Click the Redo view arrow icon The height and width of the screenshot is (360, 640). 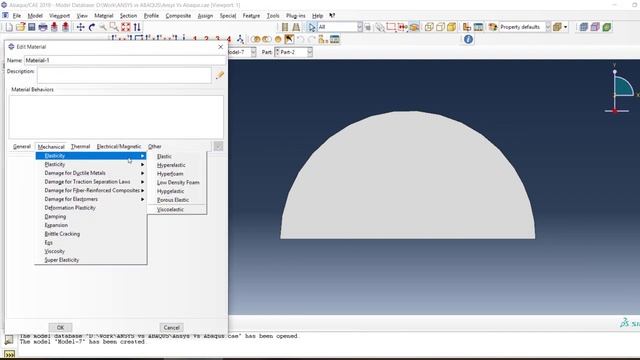311,40
